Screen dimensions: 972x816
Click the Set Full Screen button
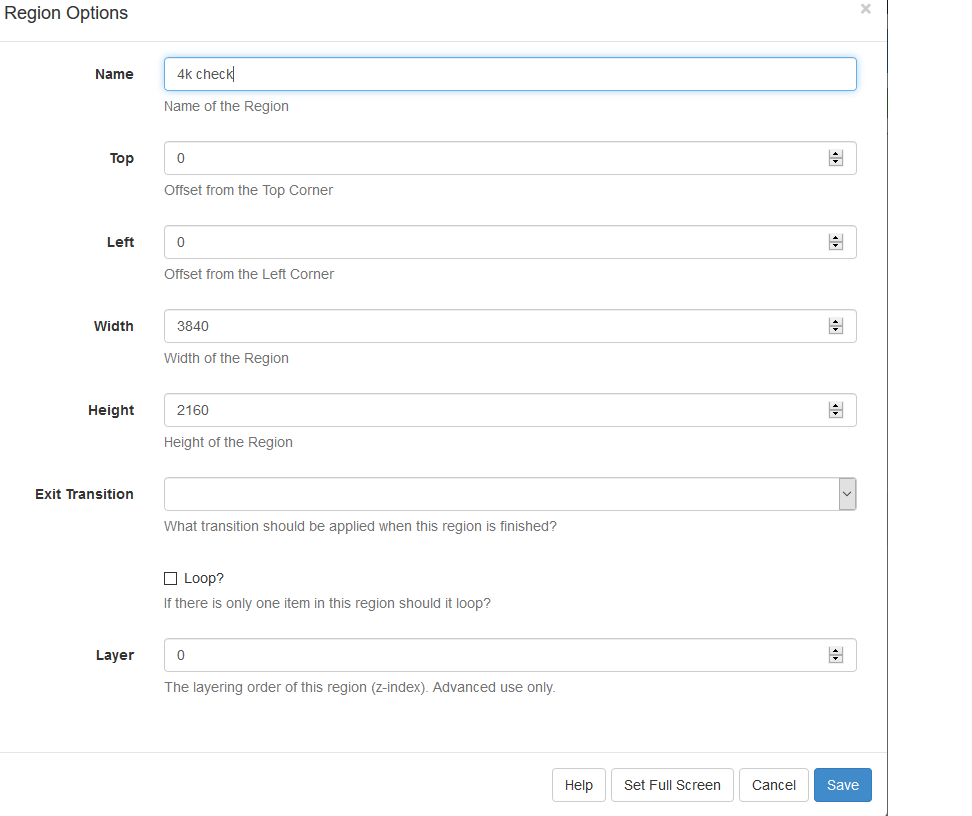click(x=672, y=785)
